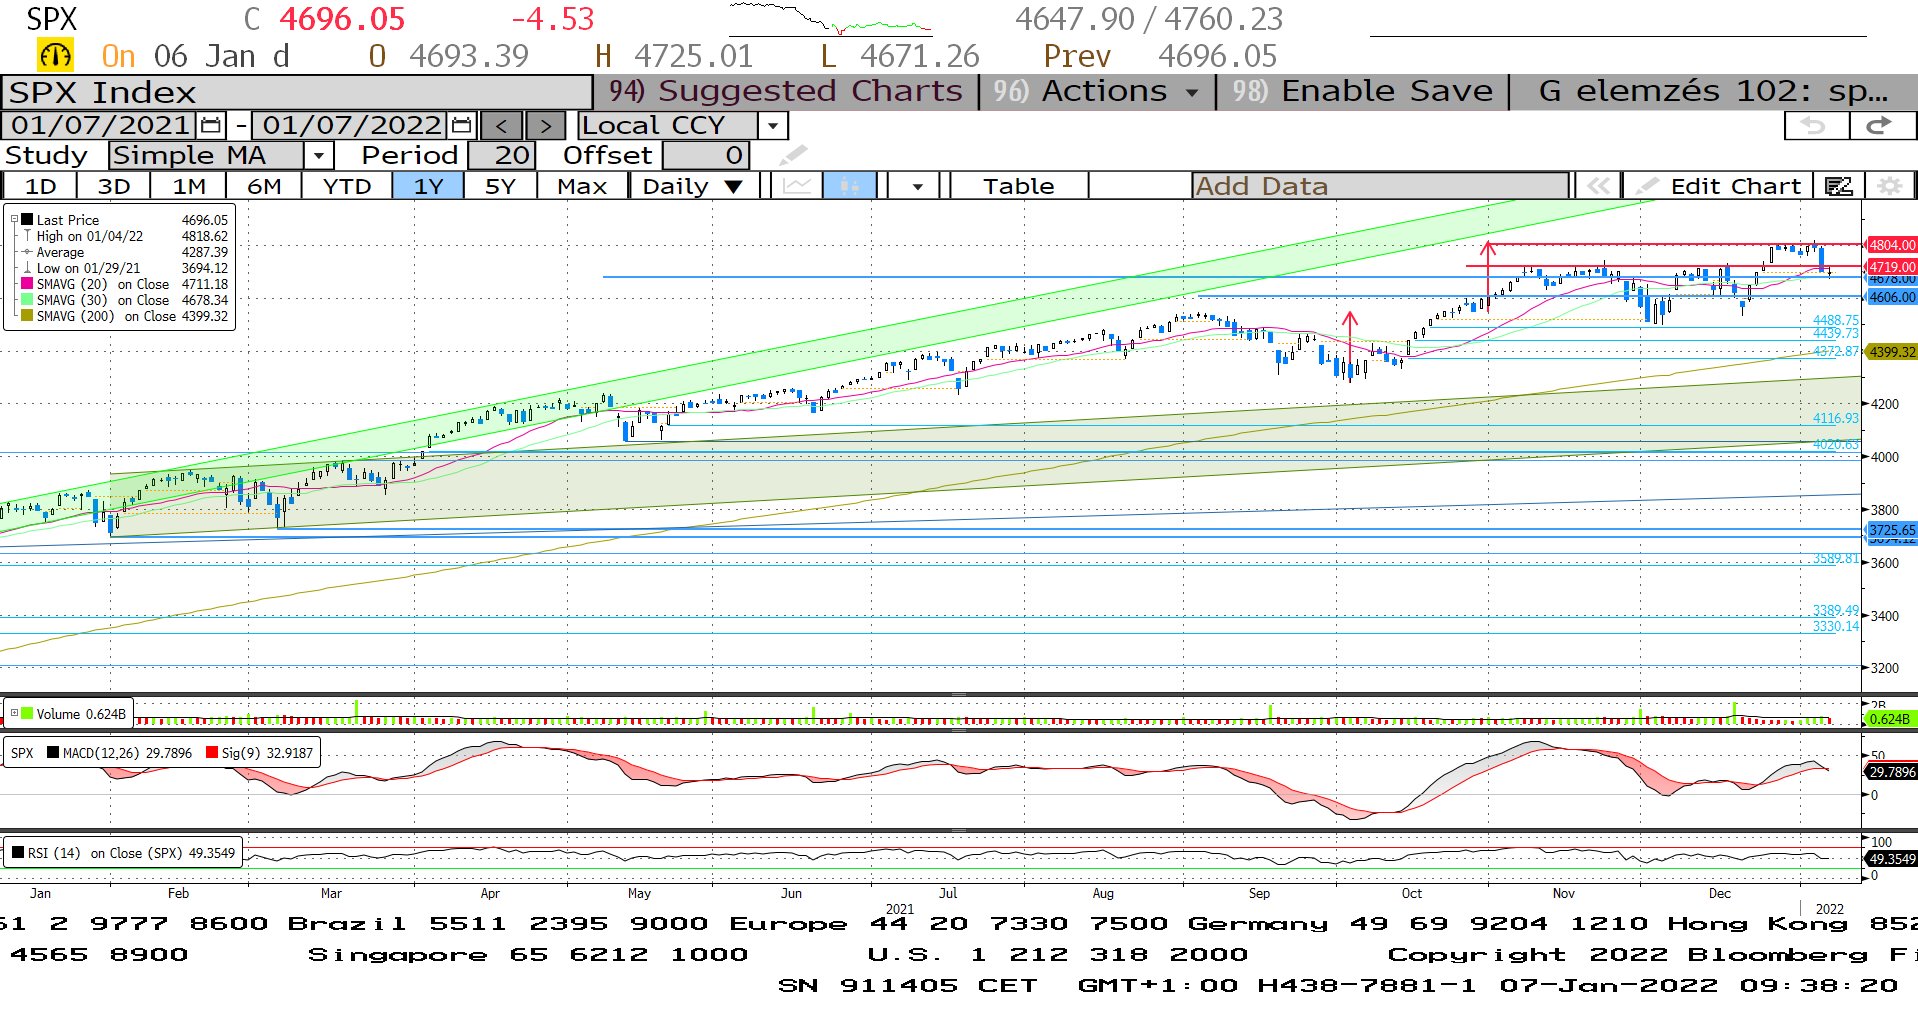Click the Add Data input field
The width and height of the screenshot is (1918, 1025).
coord(1380,186)
